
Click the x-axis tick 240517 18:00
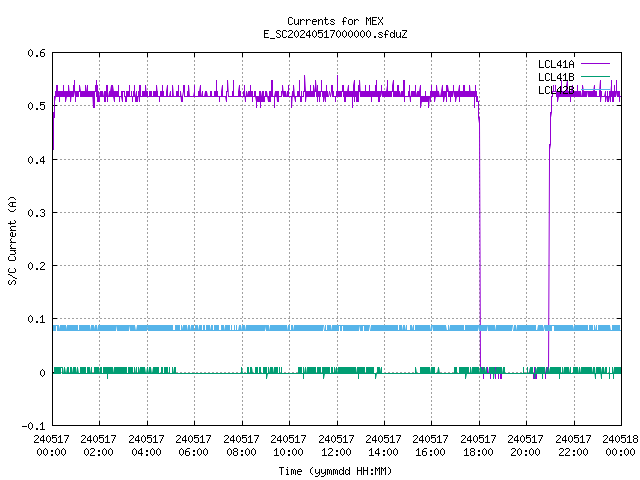[478, 445]
